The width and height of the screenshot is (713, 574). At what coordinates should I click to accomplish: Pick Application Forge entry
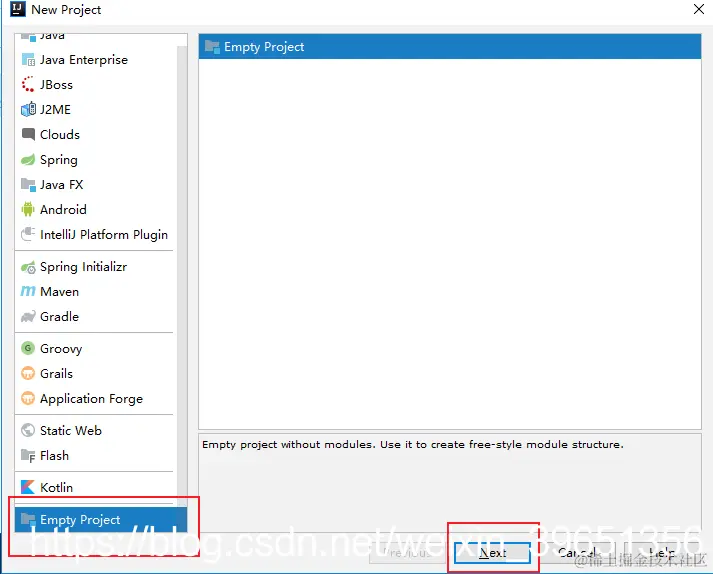pos(94,398)
